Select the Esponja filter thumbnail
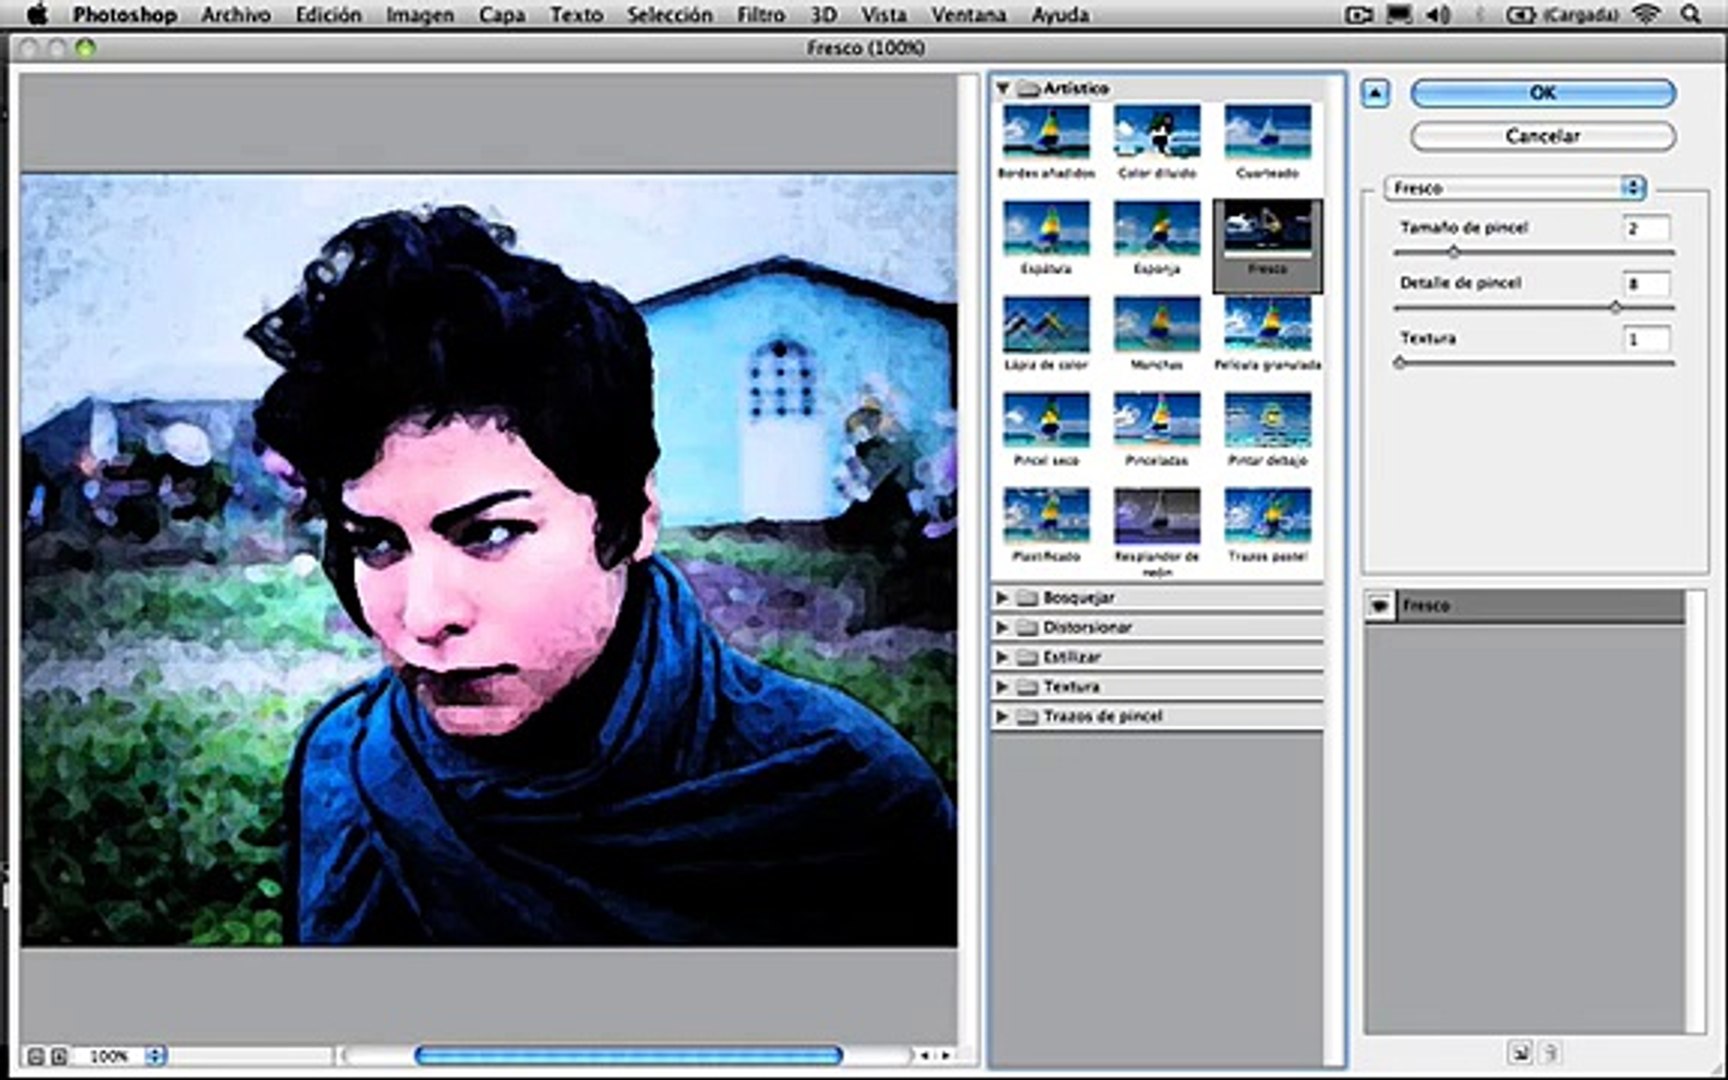 [x=1157, y=228]
